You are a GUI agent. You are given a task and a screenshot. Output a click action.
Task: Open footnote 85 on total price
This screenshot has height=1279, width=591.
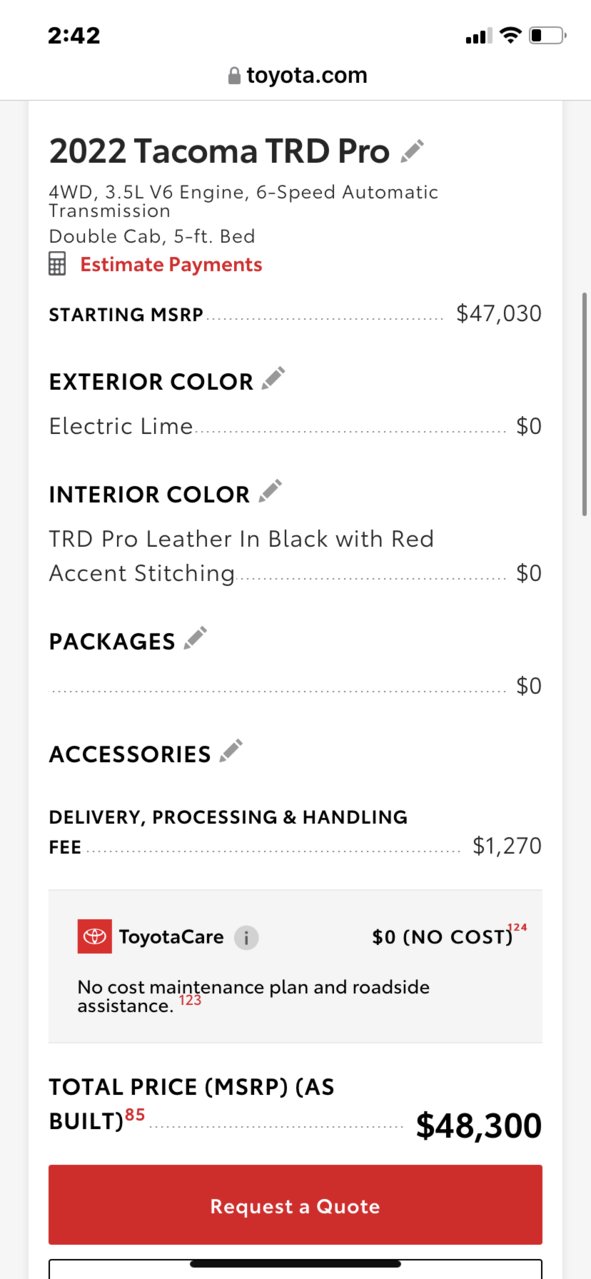click(135, 1114)
